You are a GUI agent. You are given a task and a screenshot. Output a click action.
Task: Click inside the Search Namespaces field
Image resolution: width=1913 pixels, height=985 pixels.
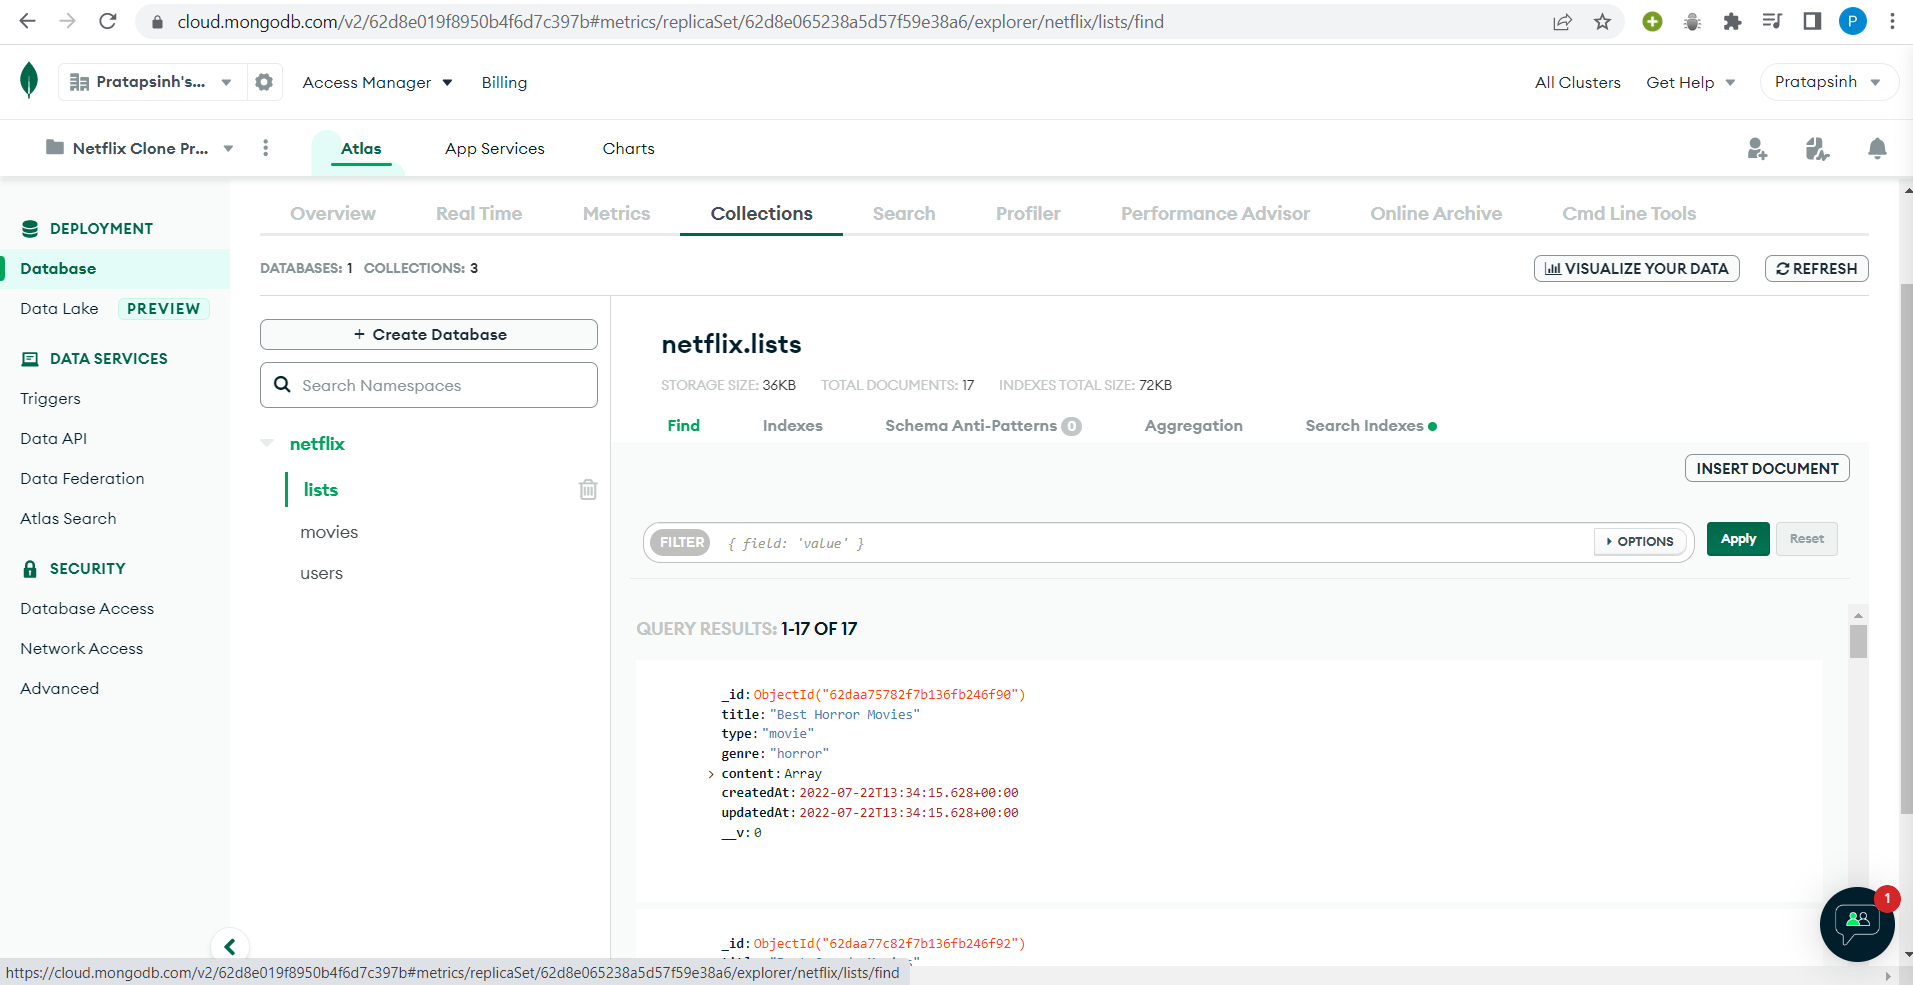tap(430, 385)
